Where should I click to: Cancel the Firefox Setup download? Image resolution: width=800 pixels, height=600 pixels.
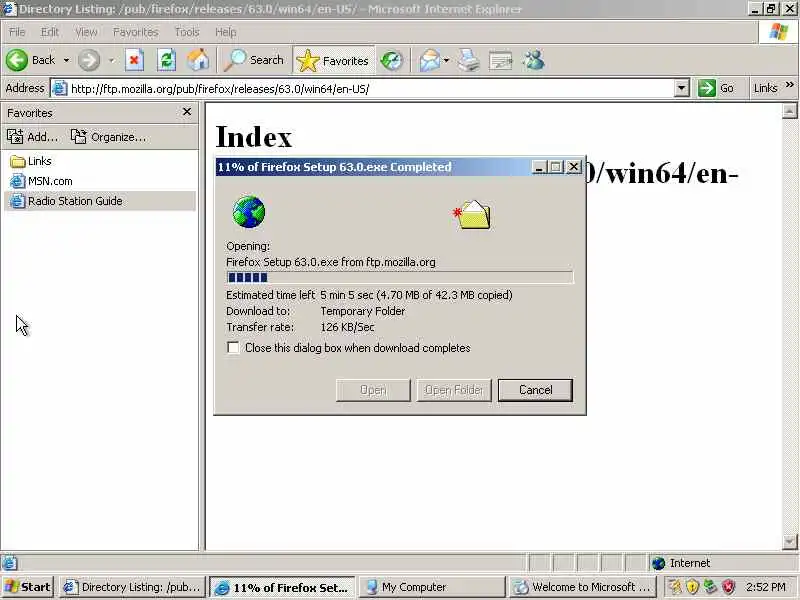pos(535,390)
